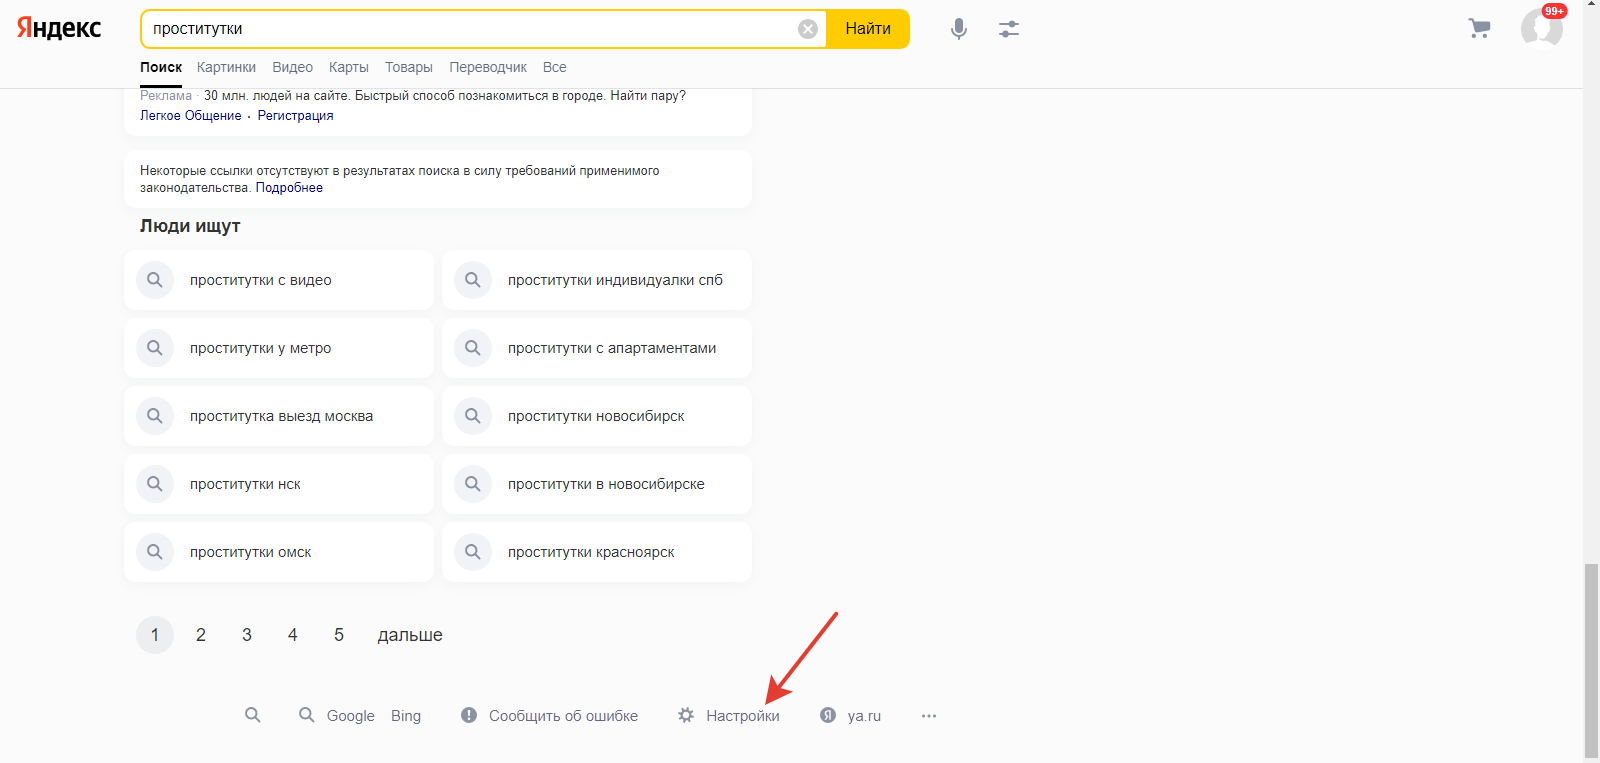Expand the three-dots more options in the footer
Screen dimensions: 1600x763
(929, 716)
